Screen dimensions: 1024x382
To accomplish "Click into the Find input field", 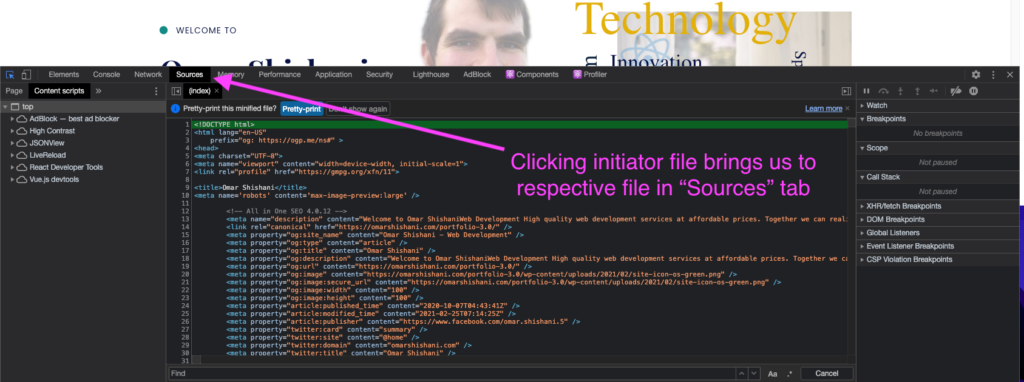I will click(451, 374).
